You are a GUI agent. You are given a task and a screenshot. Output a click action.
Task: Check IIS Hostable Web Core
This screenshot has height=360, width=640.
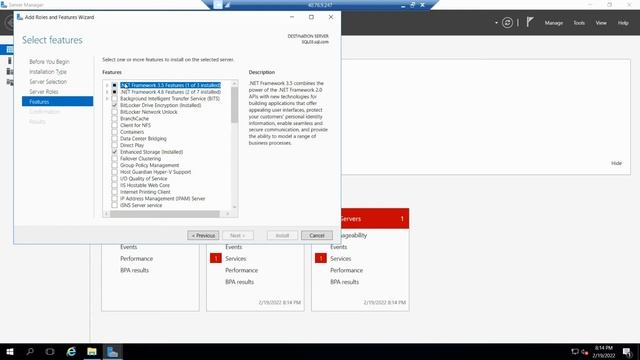pyautogui.click(x=114, y=185)
